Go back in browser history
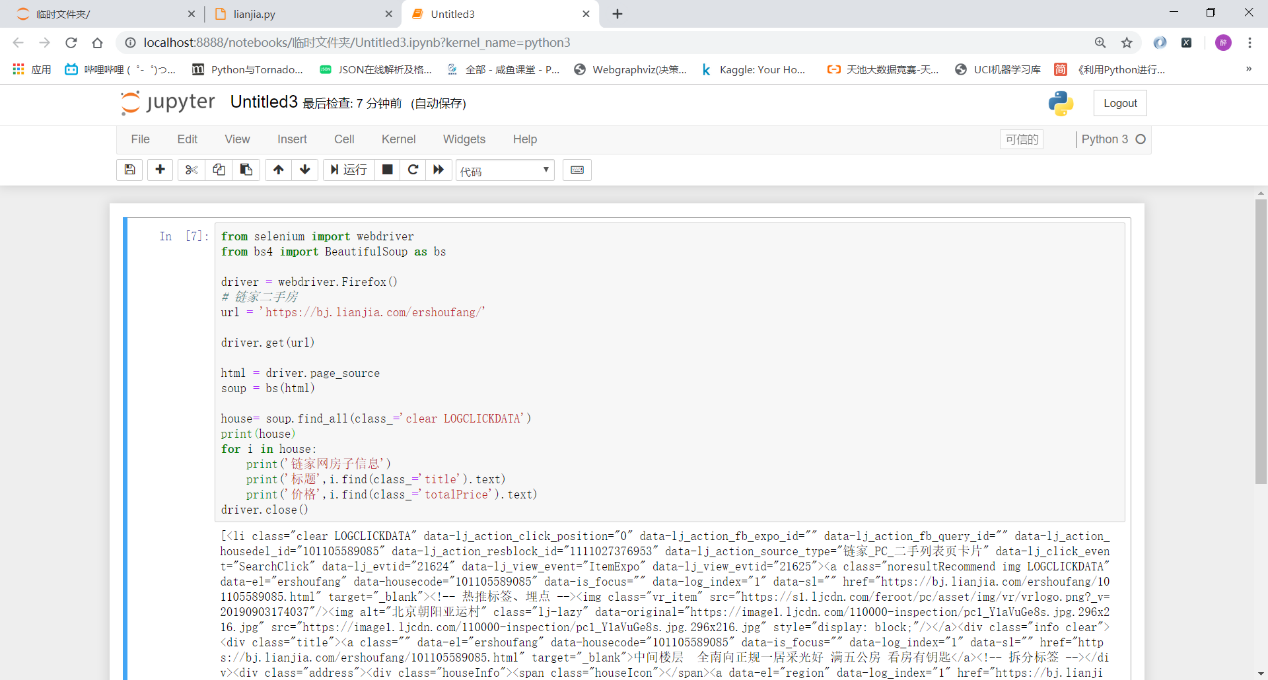Screen dimensions: 1268x680 point(18,43)
